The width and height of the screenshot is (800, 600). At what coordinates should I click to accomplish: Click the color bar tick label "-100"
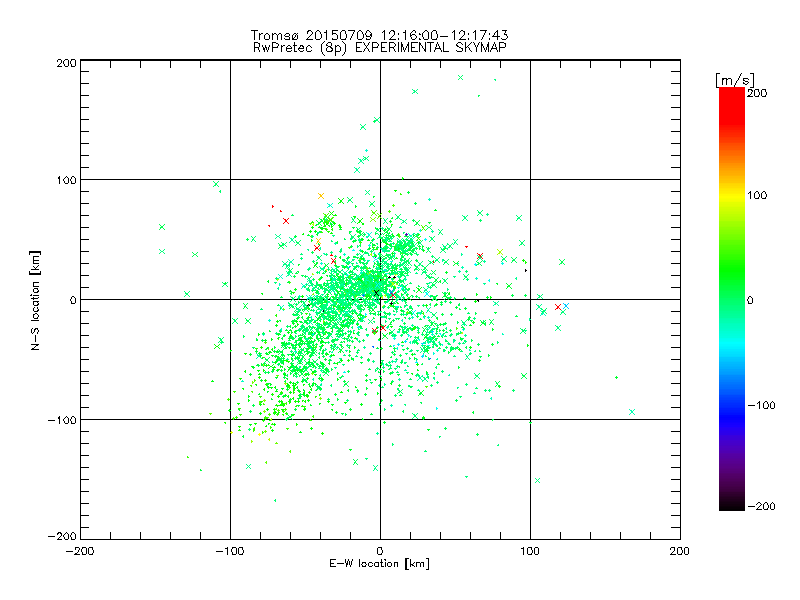click(x=761, y=405)
